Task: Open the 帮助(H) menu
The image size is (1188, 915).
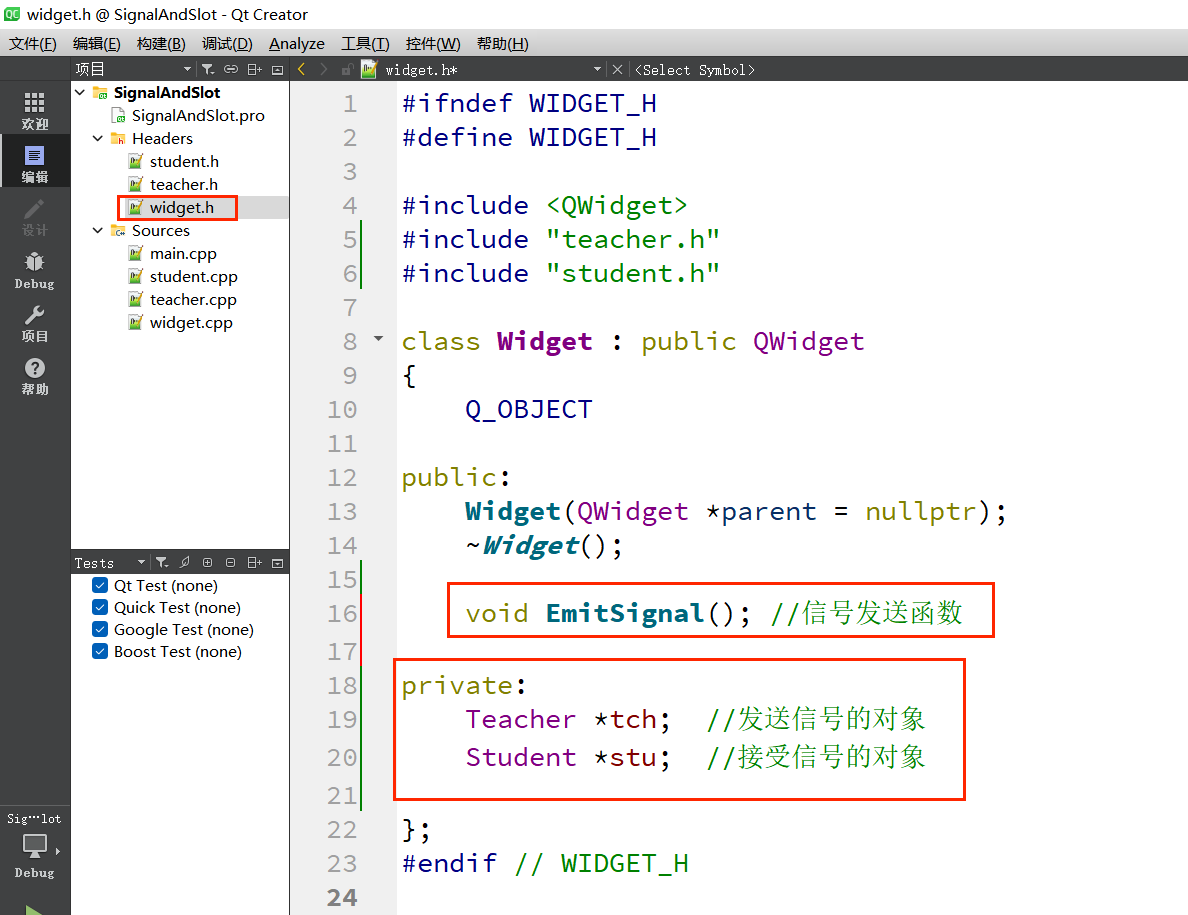Action: pos(502,44)
